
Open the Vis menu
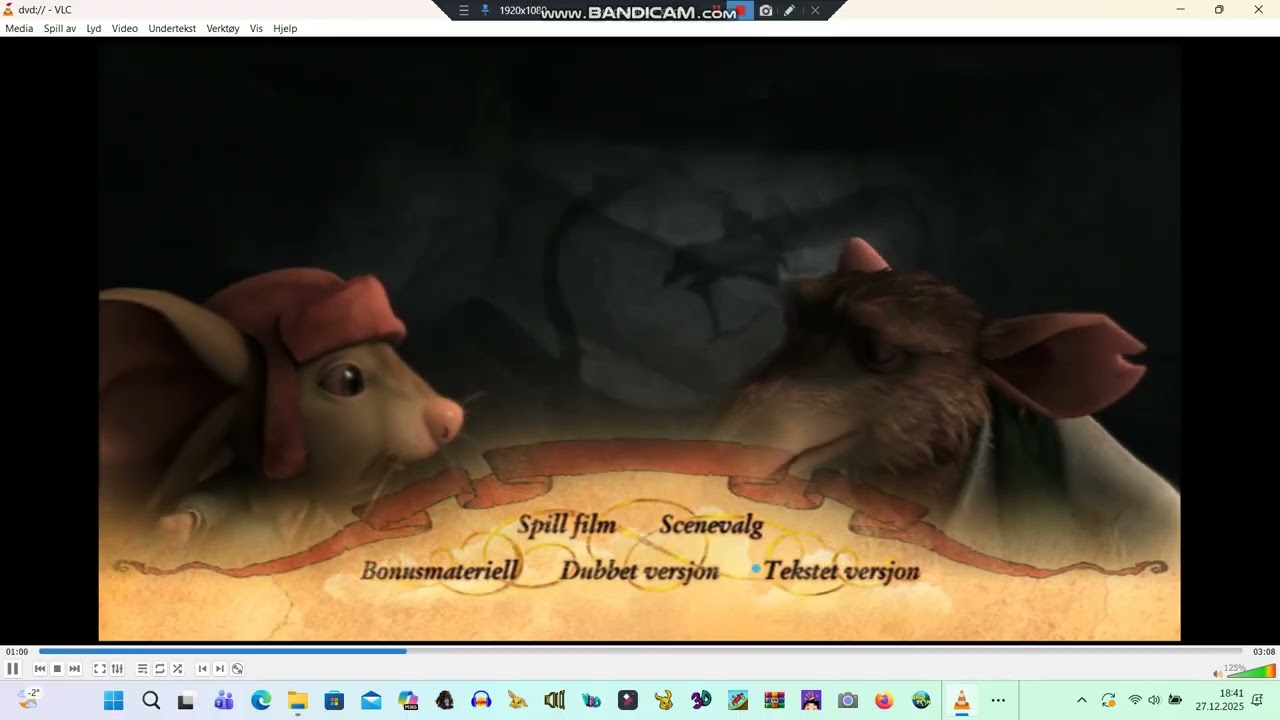pyautogui.click(x=256, y=28)
